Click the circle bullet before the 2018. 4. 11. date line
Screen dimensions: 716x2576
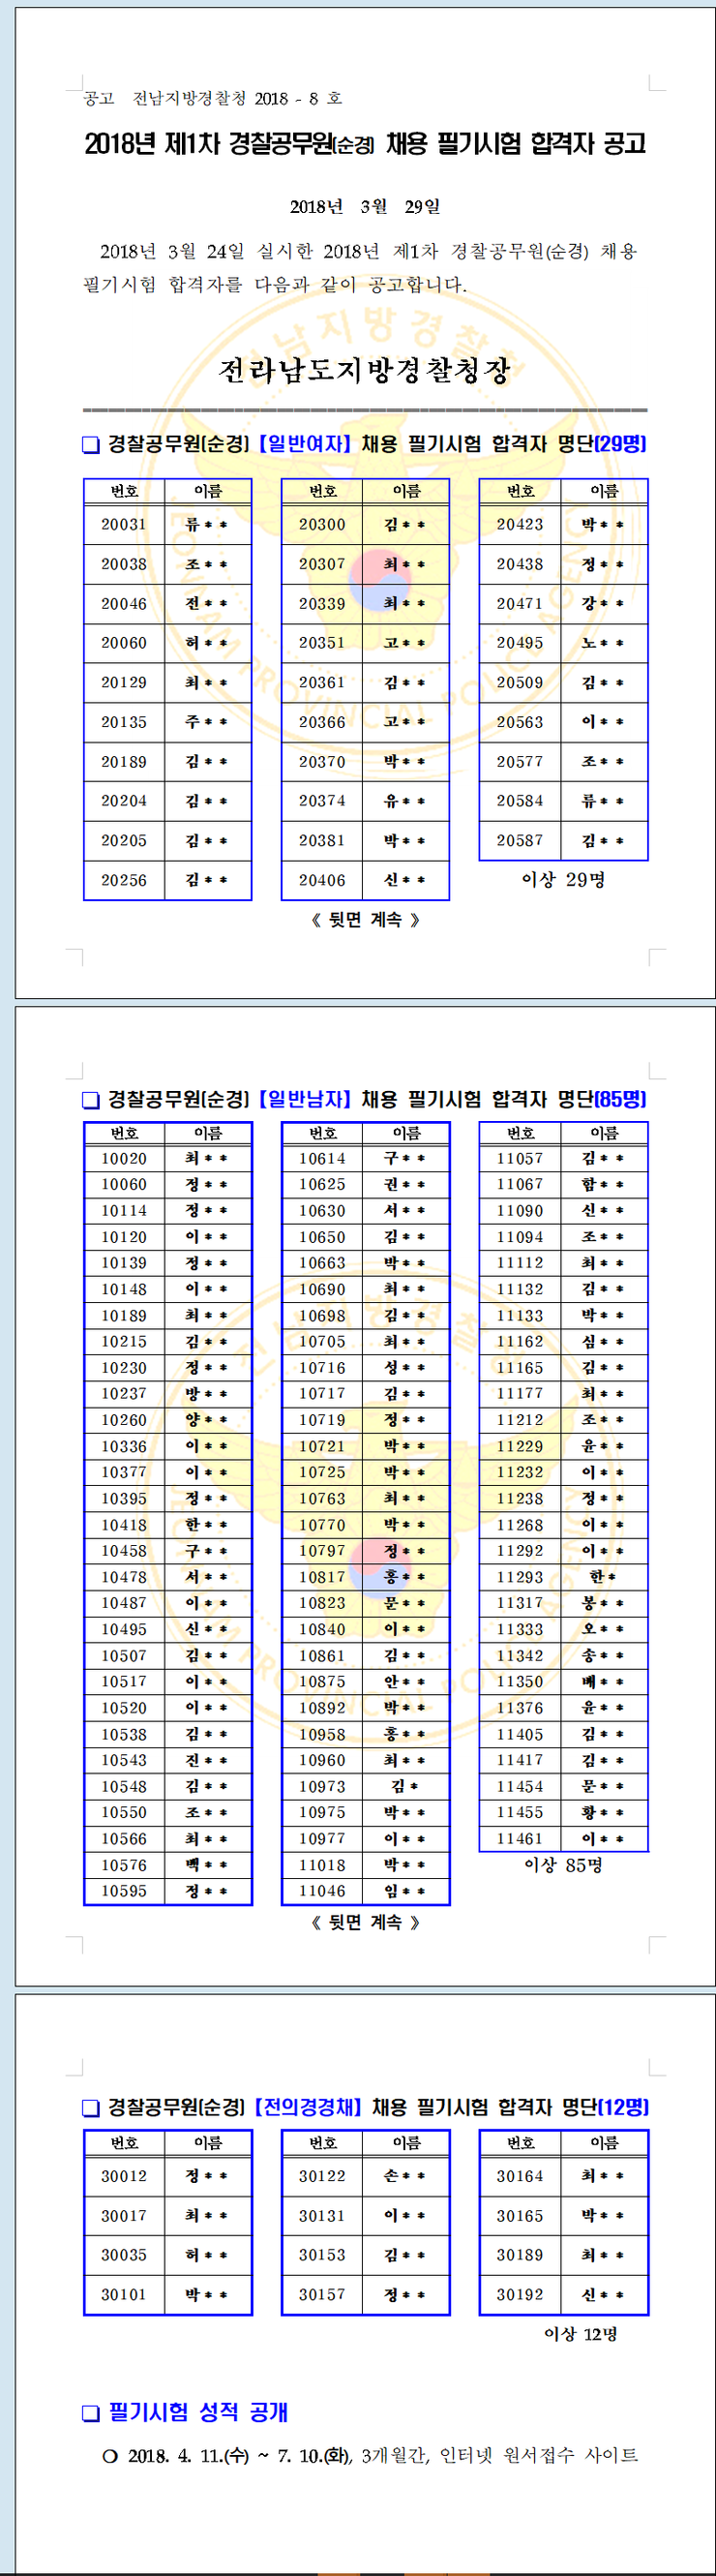click(110, 2455)
